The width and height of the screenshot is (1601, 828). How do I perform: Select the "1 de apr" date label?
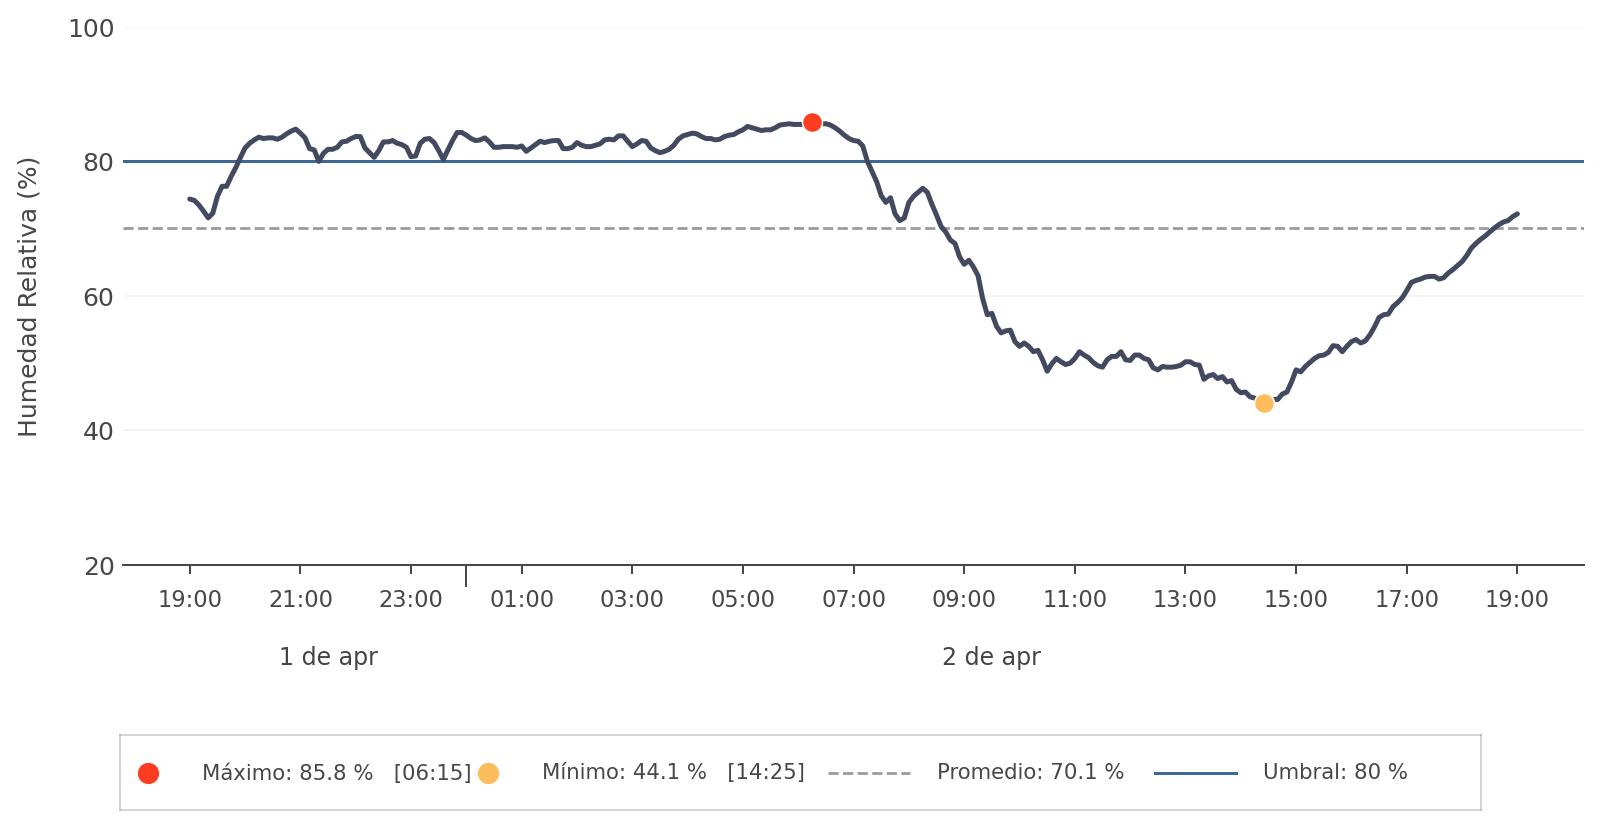tap(328, 657)
